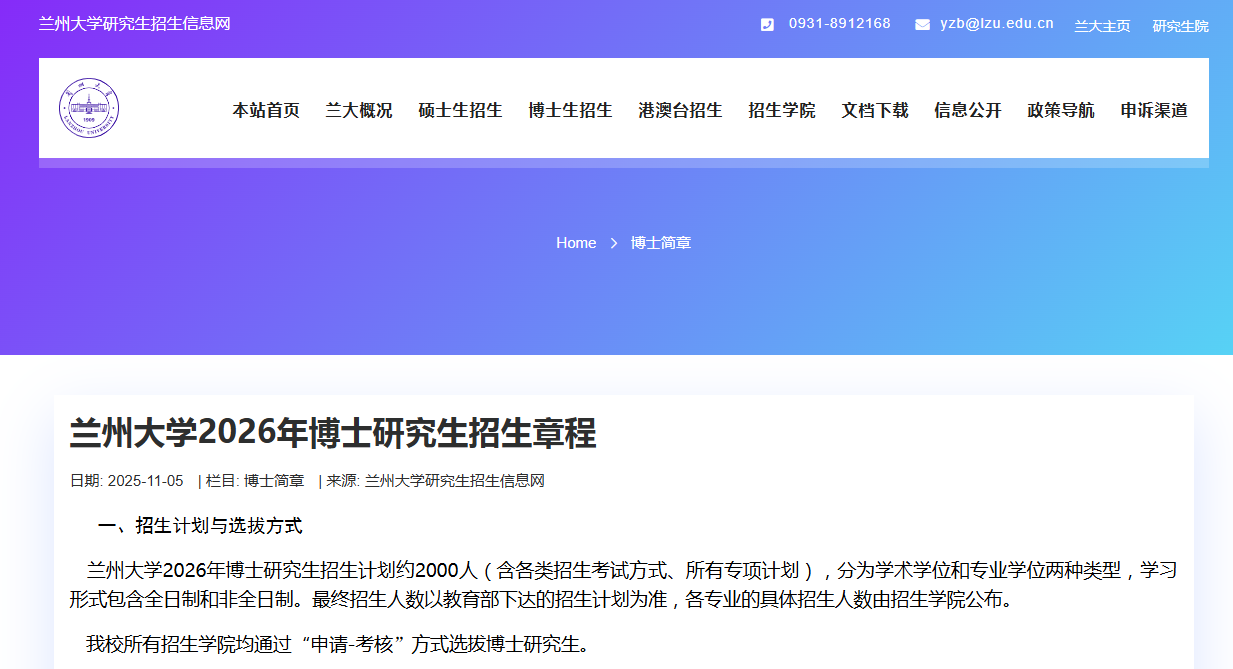This screenshot has height=669, width=1233.
Task: Click the yzb@lzu.edu.cn email address
Action: click(996, 24)
